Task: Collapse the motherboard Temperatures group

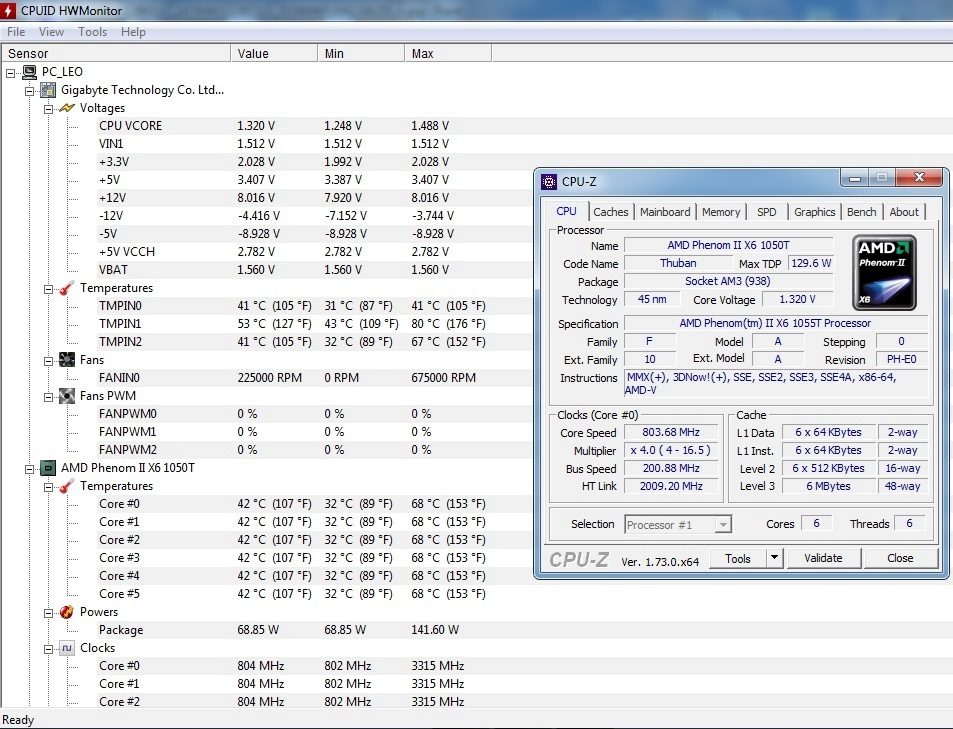Action: pos(48,289)
